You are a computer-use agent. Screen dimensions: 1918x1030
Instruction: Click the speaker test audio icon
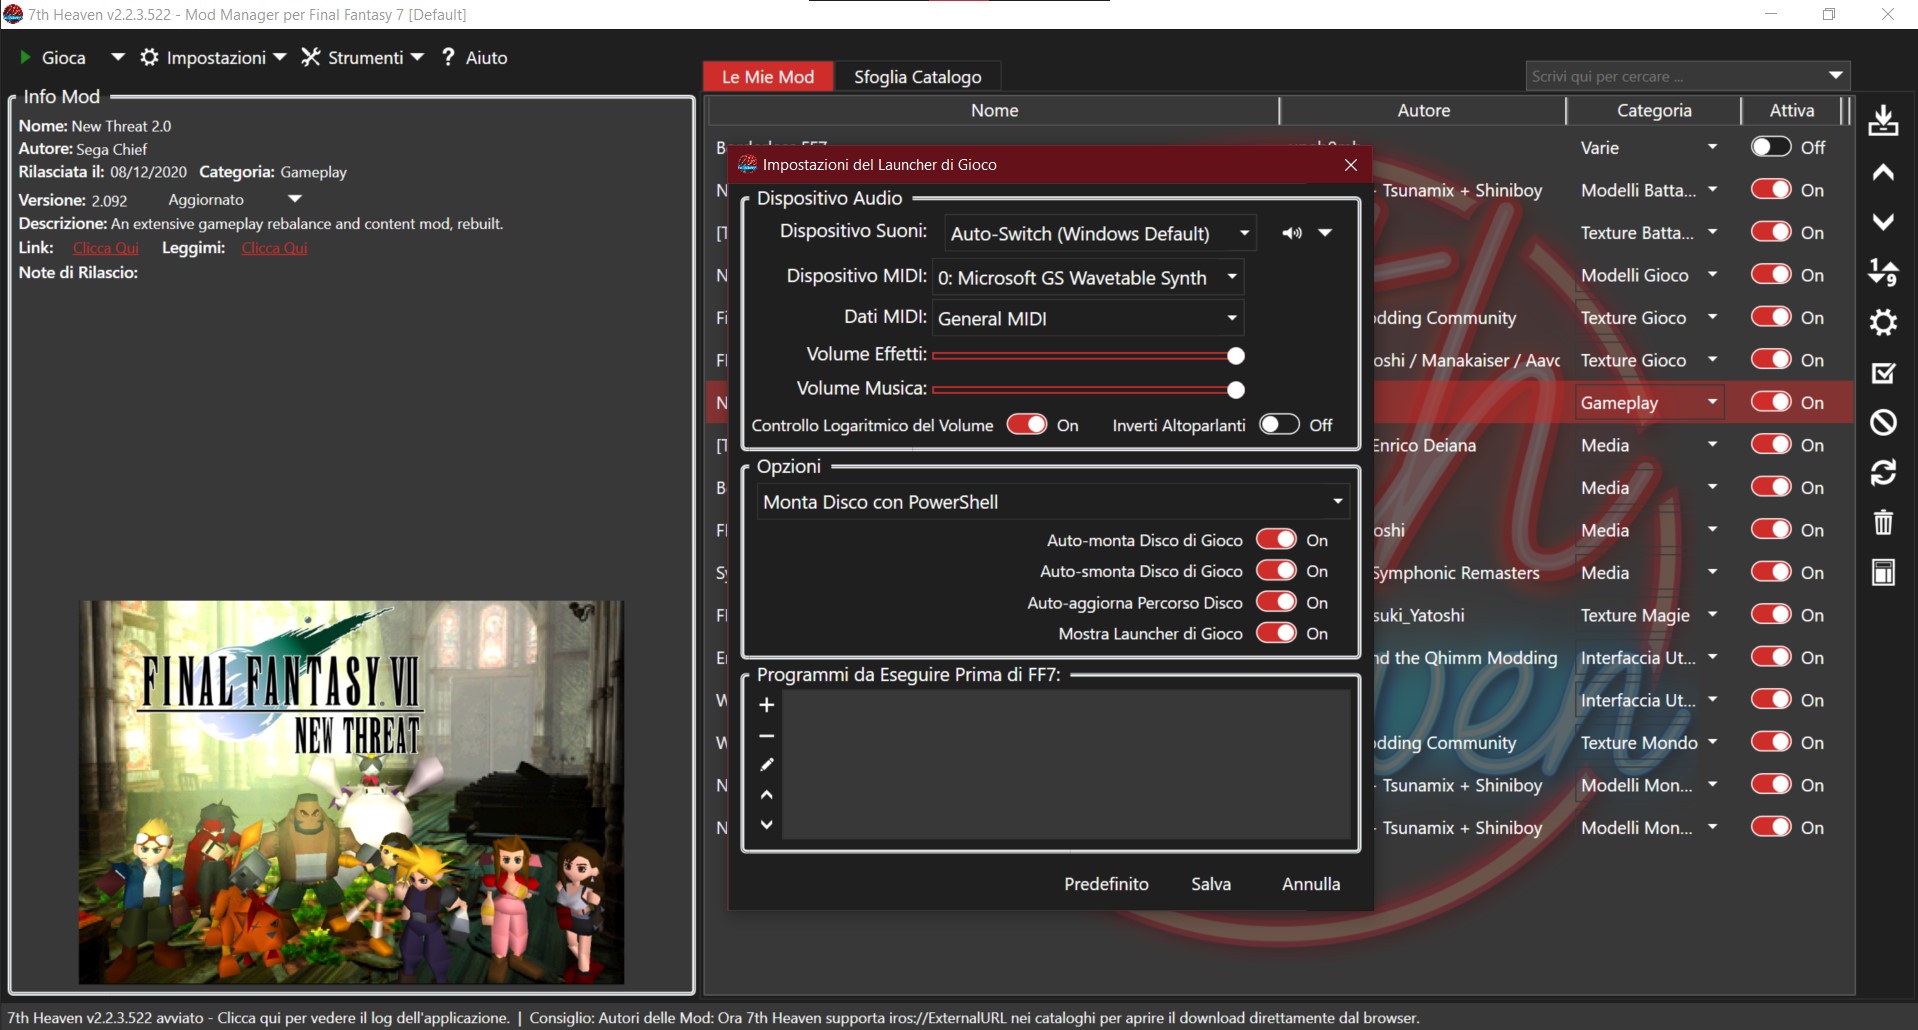[1292, 233]
